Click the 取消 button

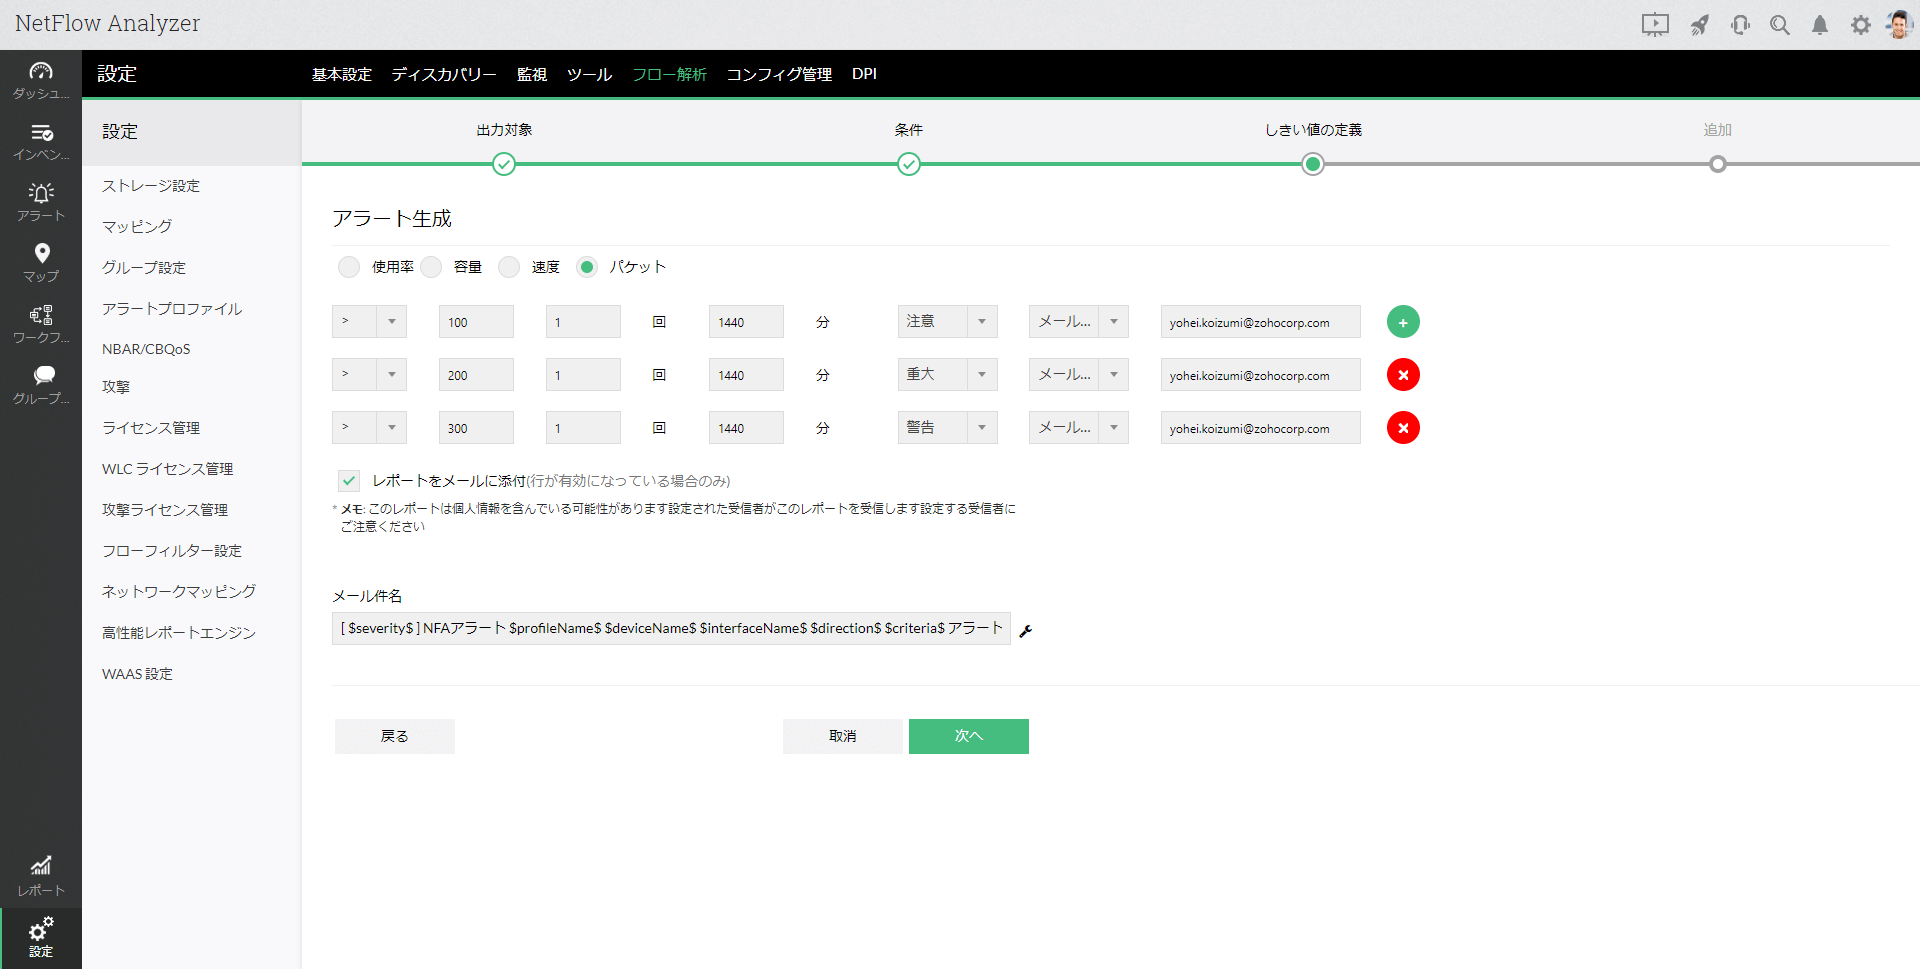click(x=842, y=736)
